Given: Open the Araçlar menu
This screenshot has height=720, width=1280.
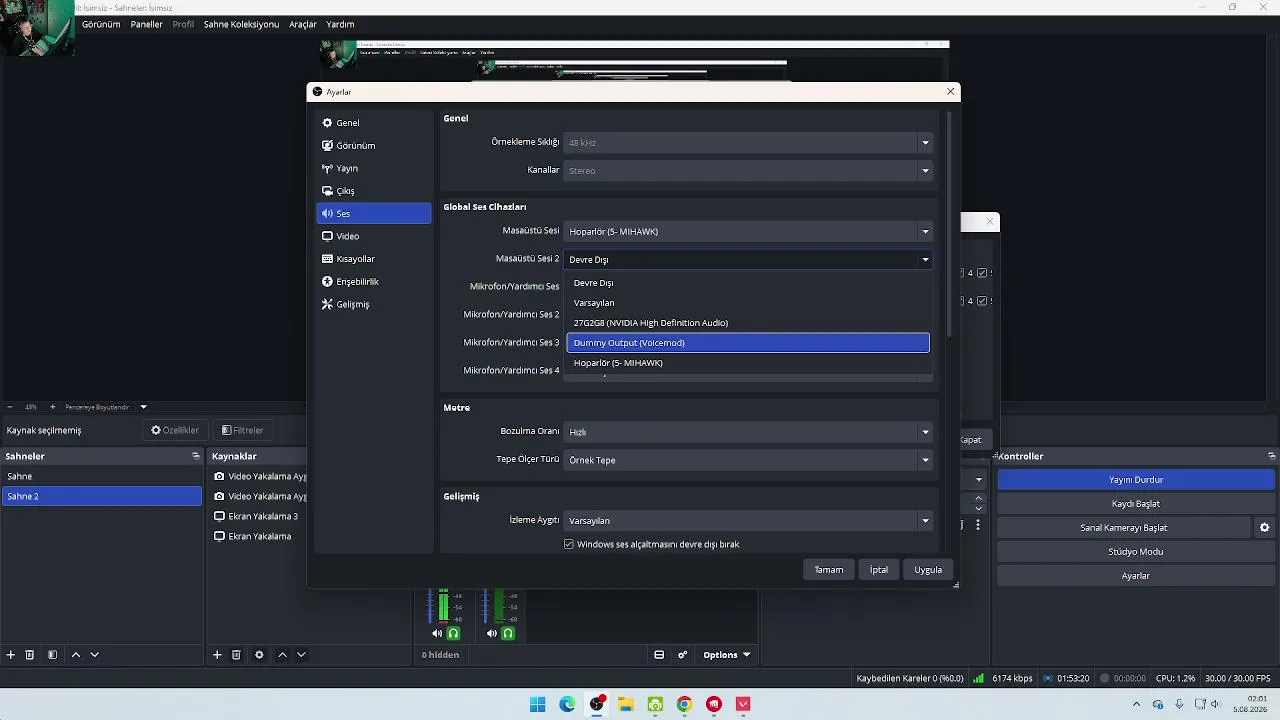Looking at the screenshot, I should tap(303, 24).
